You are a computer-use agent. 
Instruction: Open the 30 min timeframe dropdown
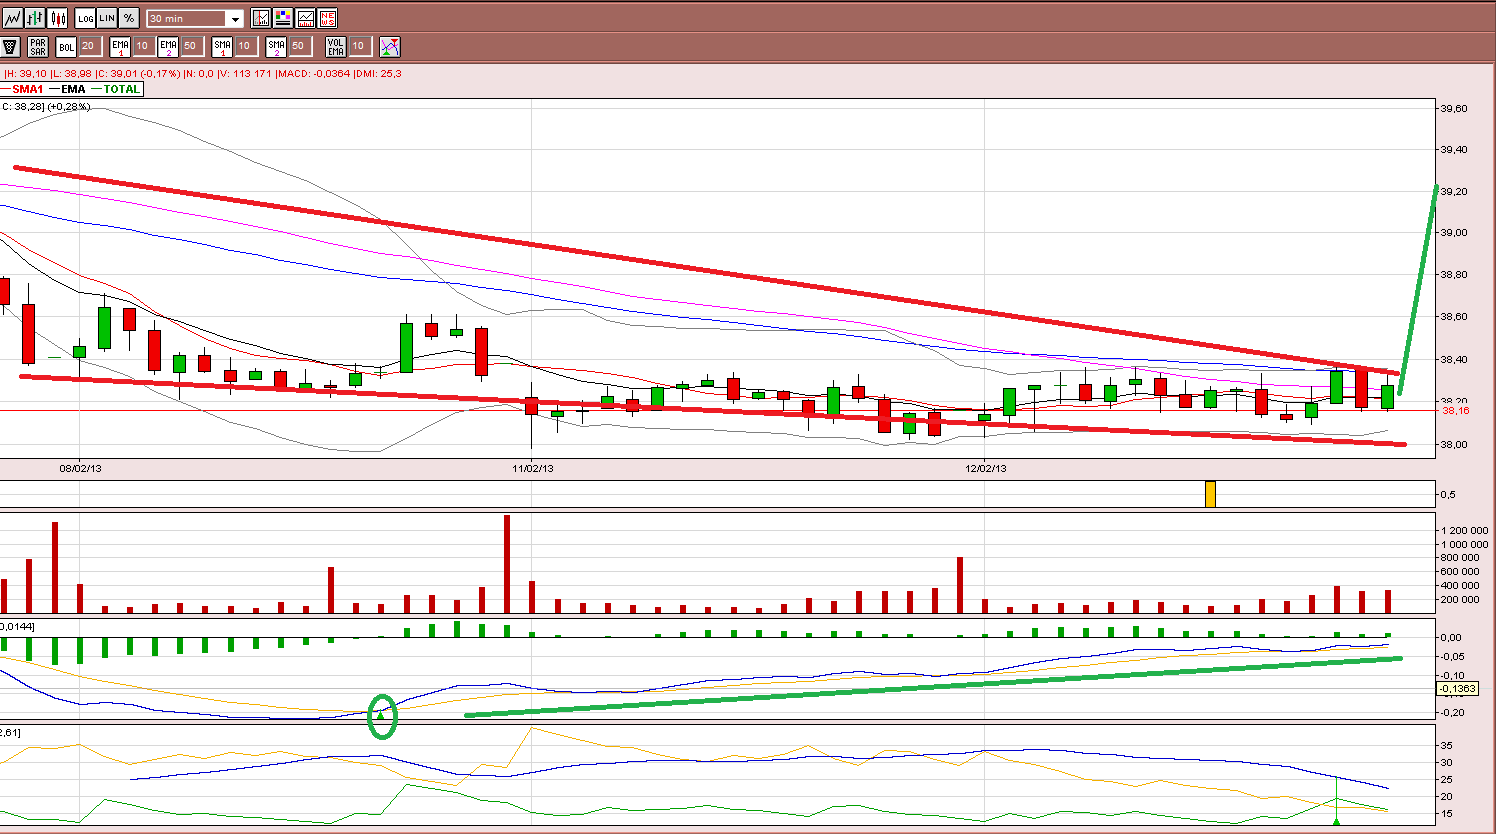[195, 18]
